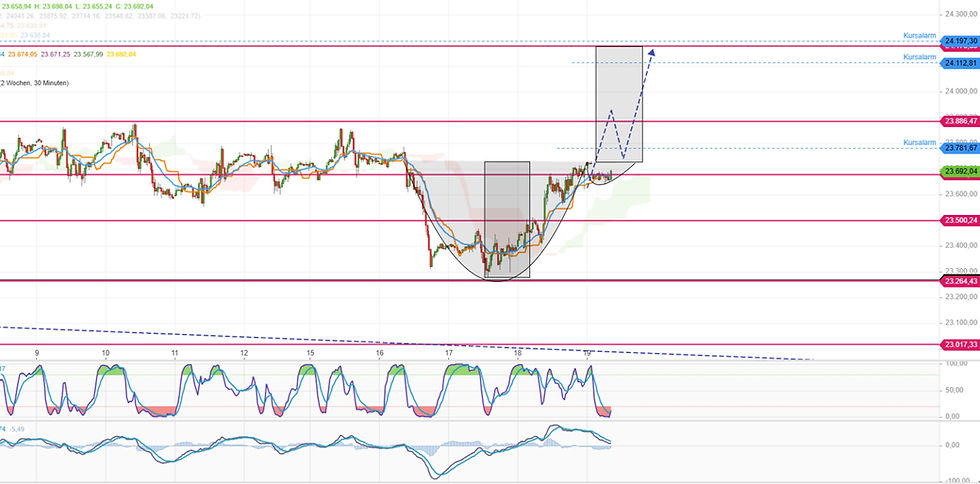Click the 23.100,00 price axis label
This screenshot has height=484, width=980.
tap(961, 323)
